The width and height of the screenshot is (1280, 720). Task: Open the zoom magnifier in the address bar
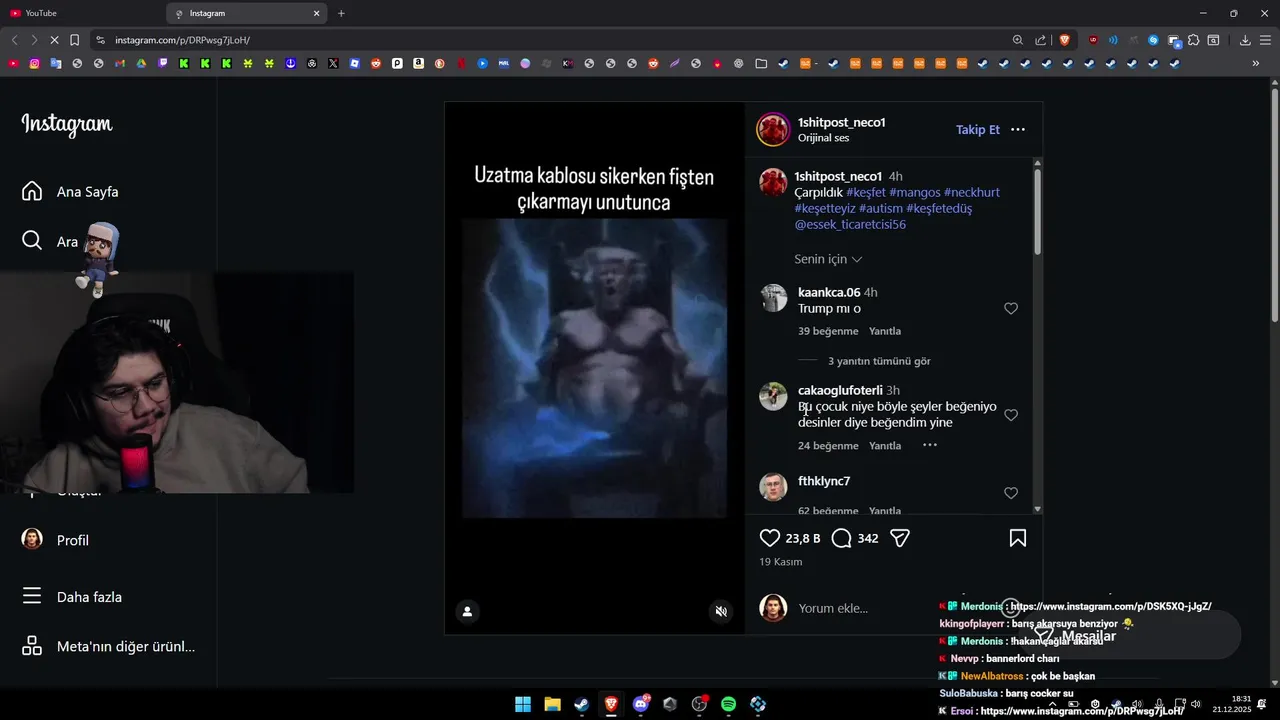tap(1018, 40)
